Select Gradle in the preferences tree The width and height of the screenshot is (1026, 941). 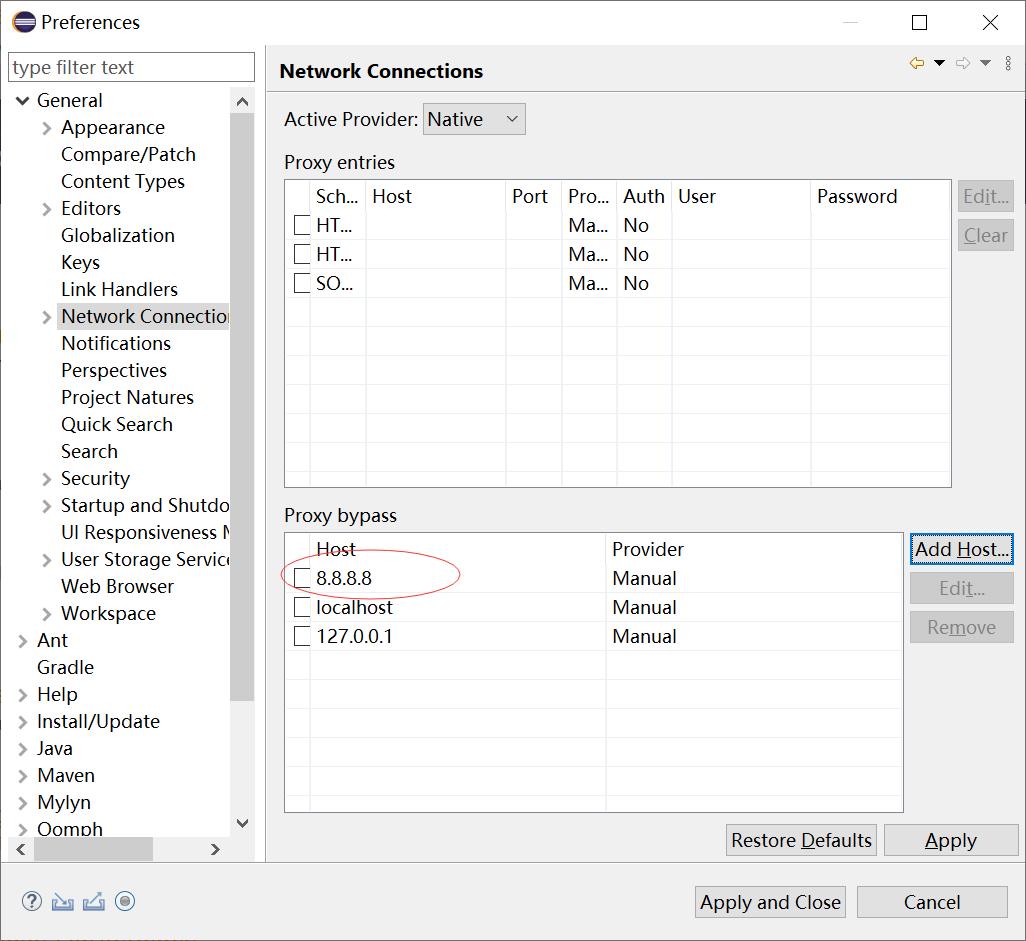click(65, 667)
